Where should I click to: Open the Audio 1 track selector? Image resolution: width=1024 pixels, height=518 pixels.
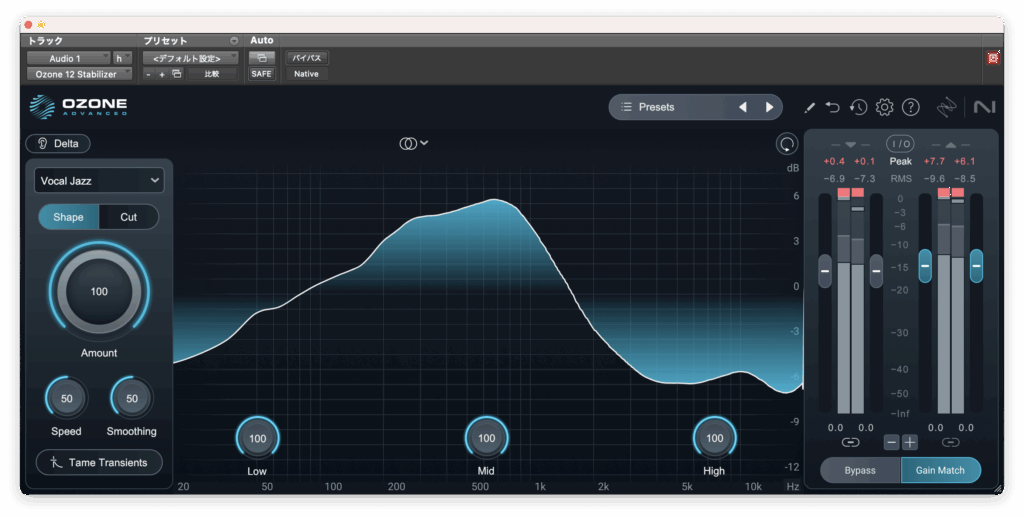[x=68, y=58]
